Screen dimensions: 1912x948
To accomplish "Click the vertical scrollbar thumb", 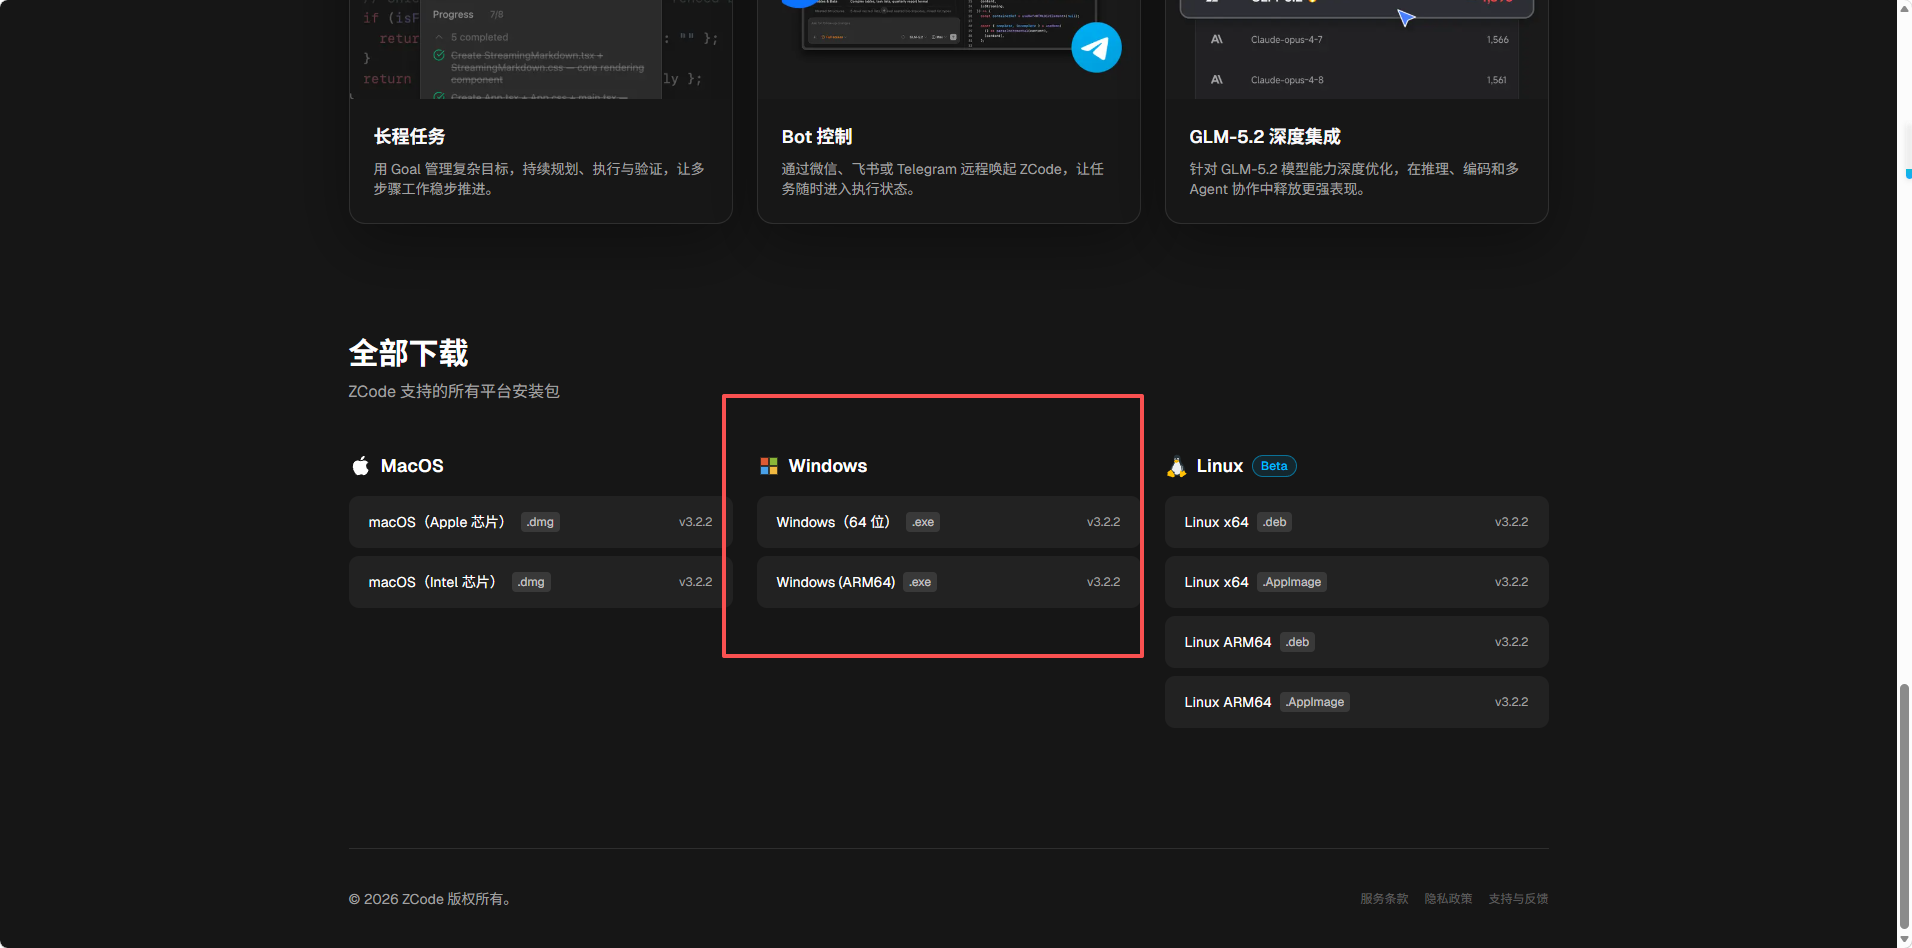I will (x=1904, y=806).
